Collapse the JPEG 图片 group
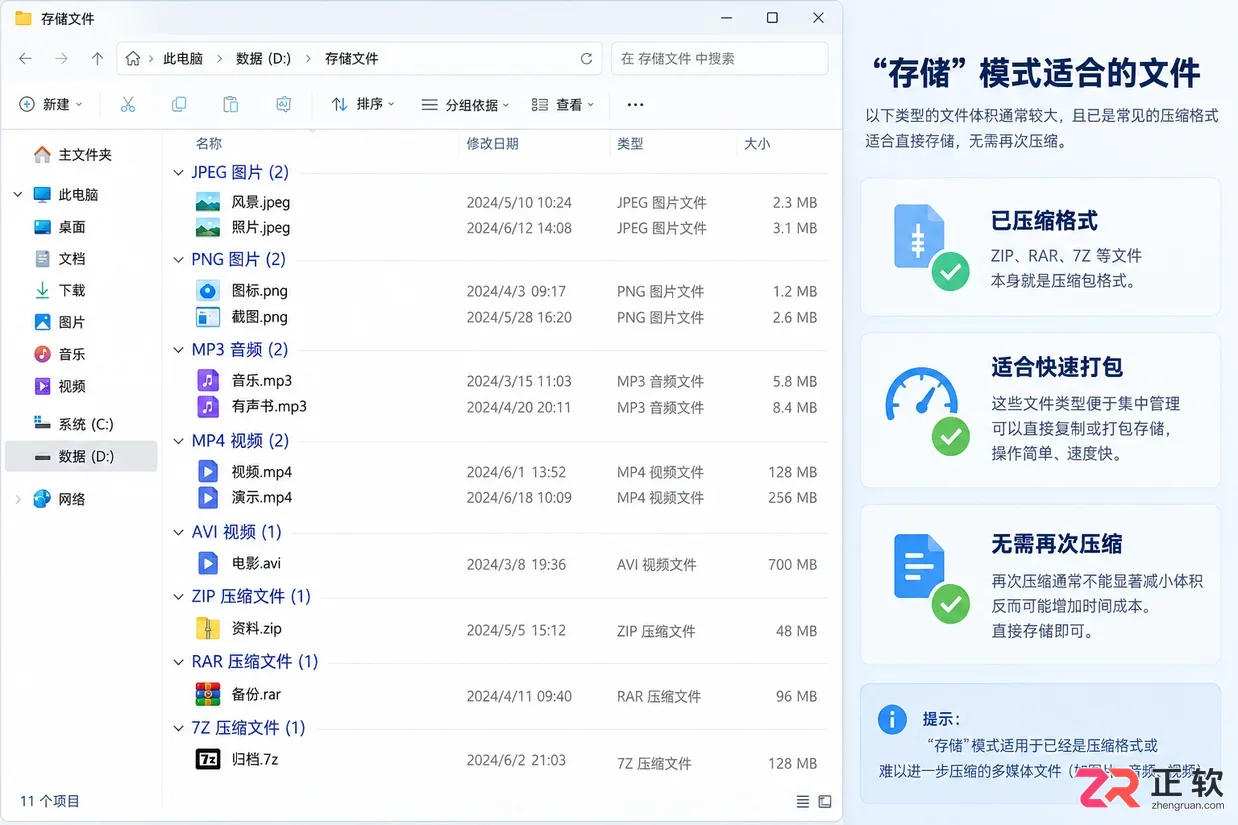Image resolution: width=1238 pixels, height=825 pixels. (179, 172)
